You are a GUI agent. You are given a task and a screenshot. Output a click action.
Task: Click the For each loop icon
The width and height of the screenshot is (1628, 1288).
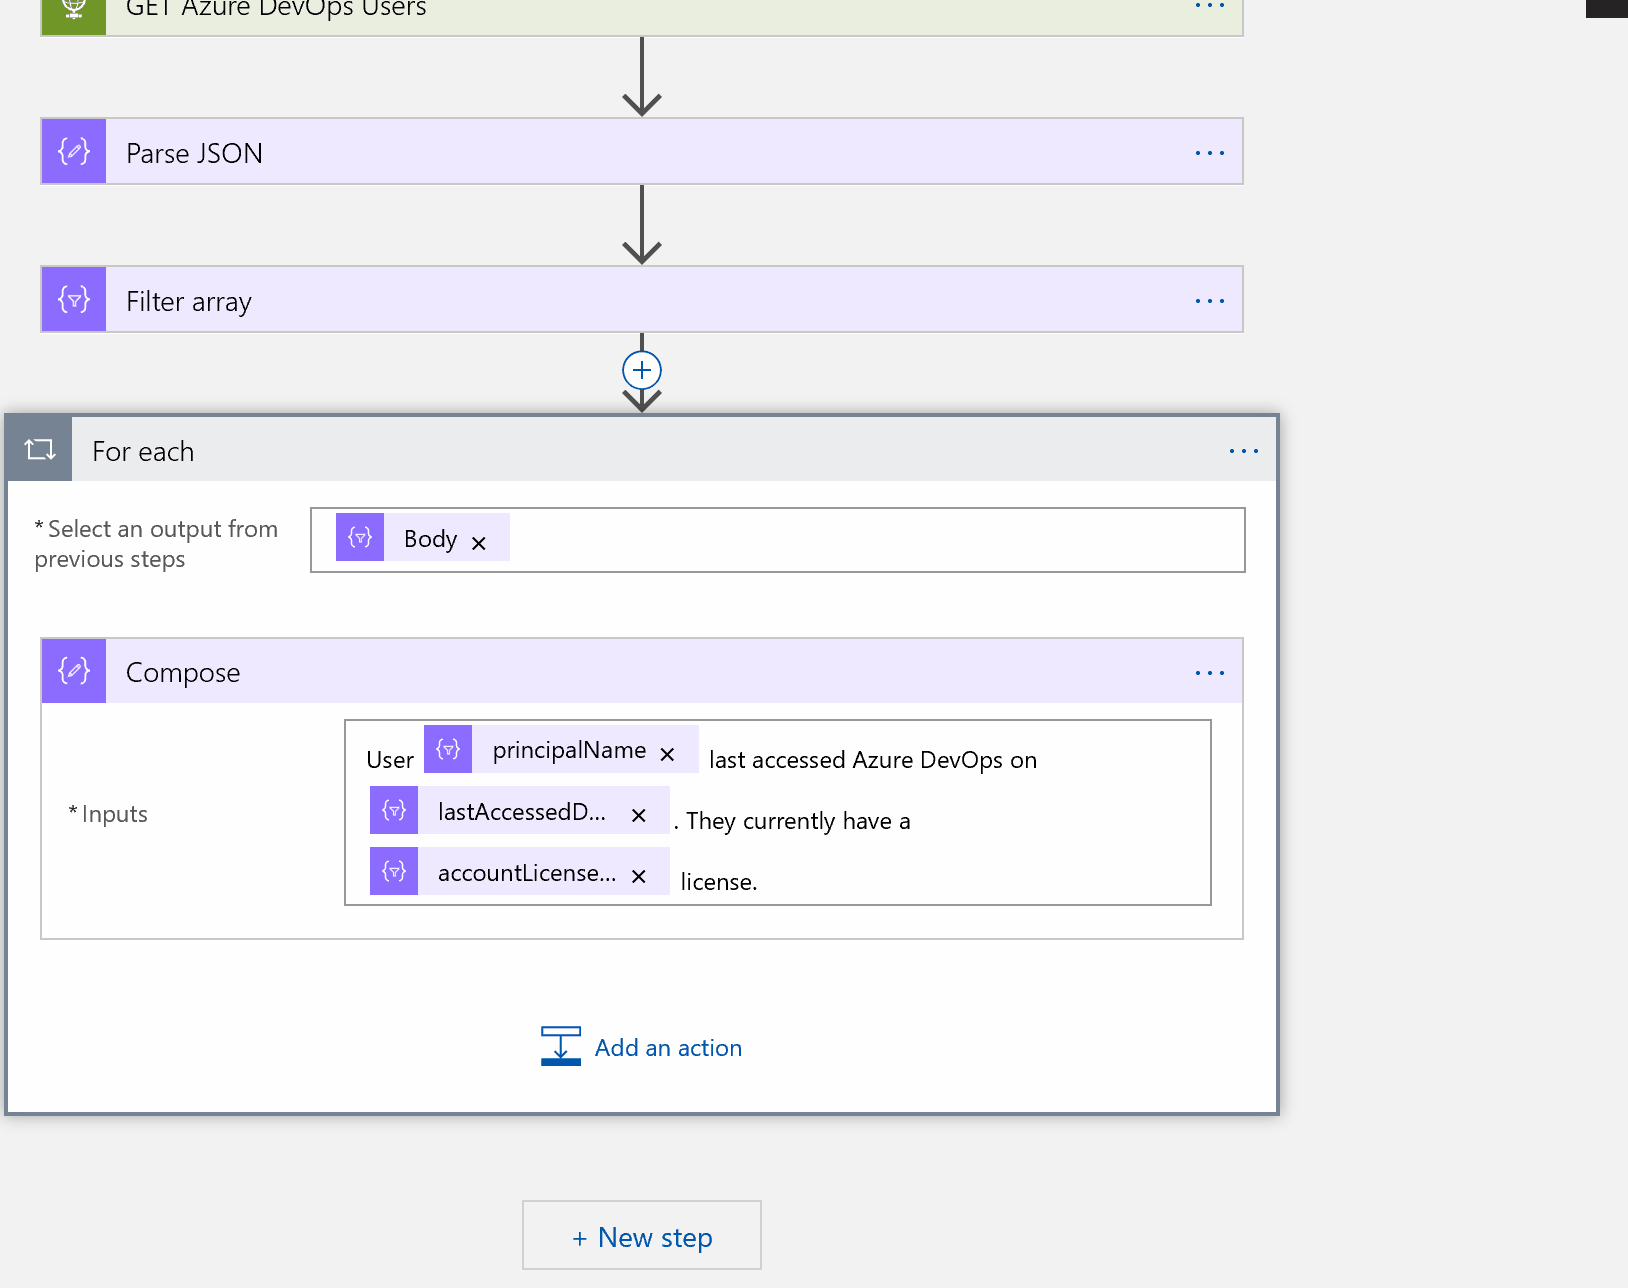pos(40,449)
